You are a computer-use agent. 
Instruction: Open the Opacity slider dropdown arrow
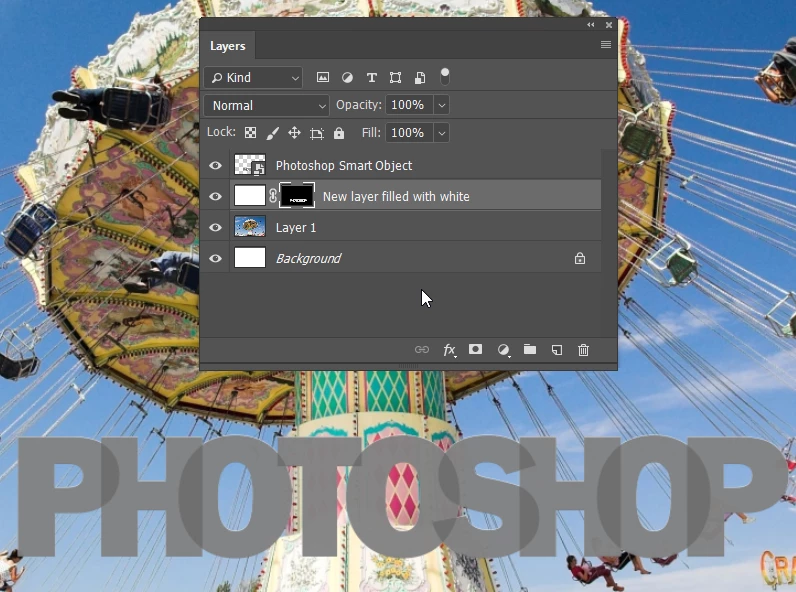click(x=442, y=105)
